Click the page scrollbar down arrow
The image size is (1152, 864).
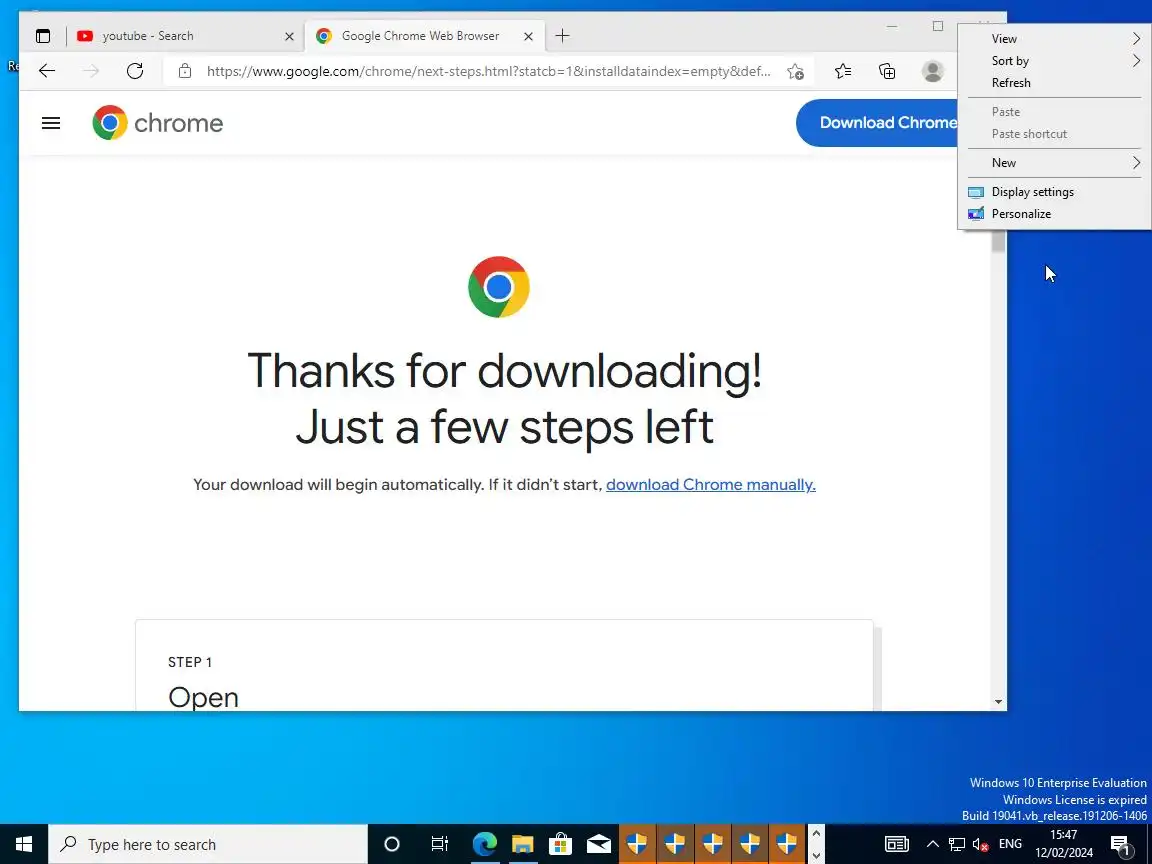click(998, 702)
